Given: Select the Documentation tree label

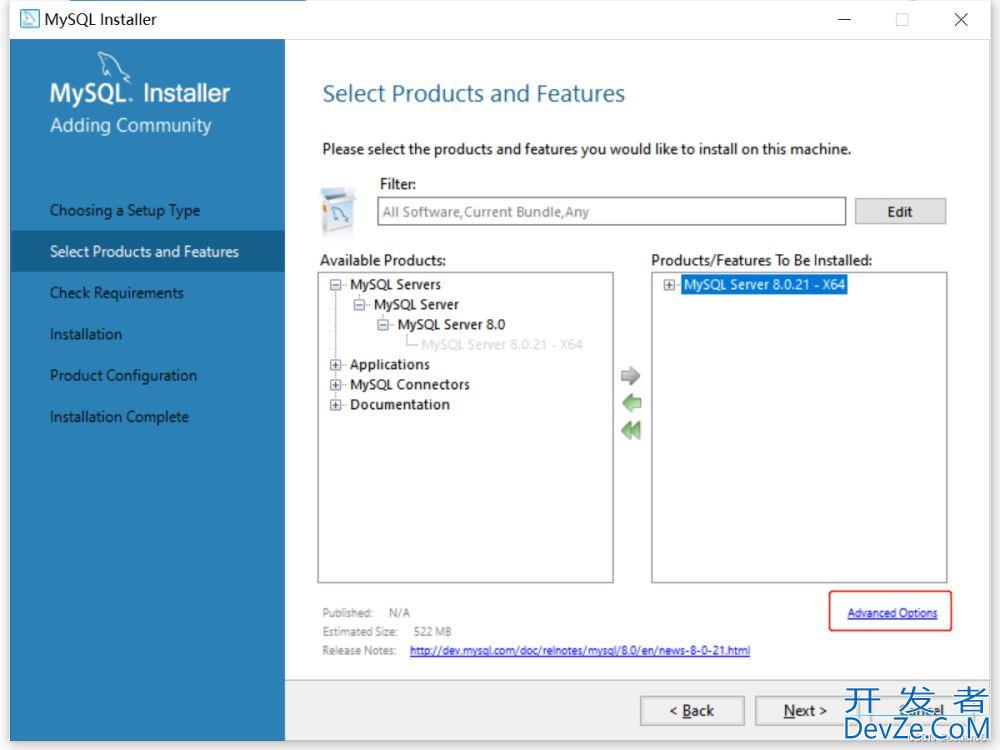Looking at the screenshot, I should click(400, 405).
